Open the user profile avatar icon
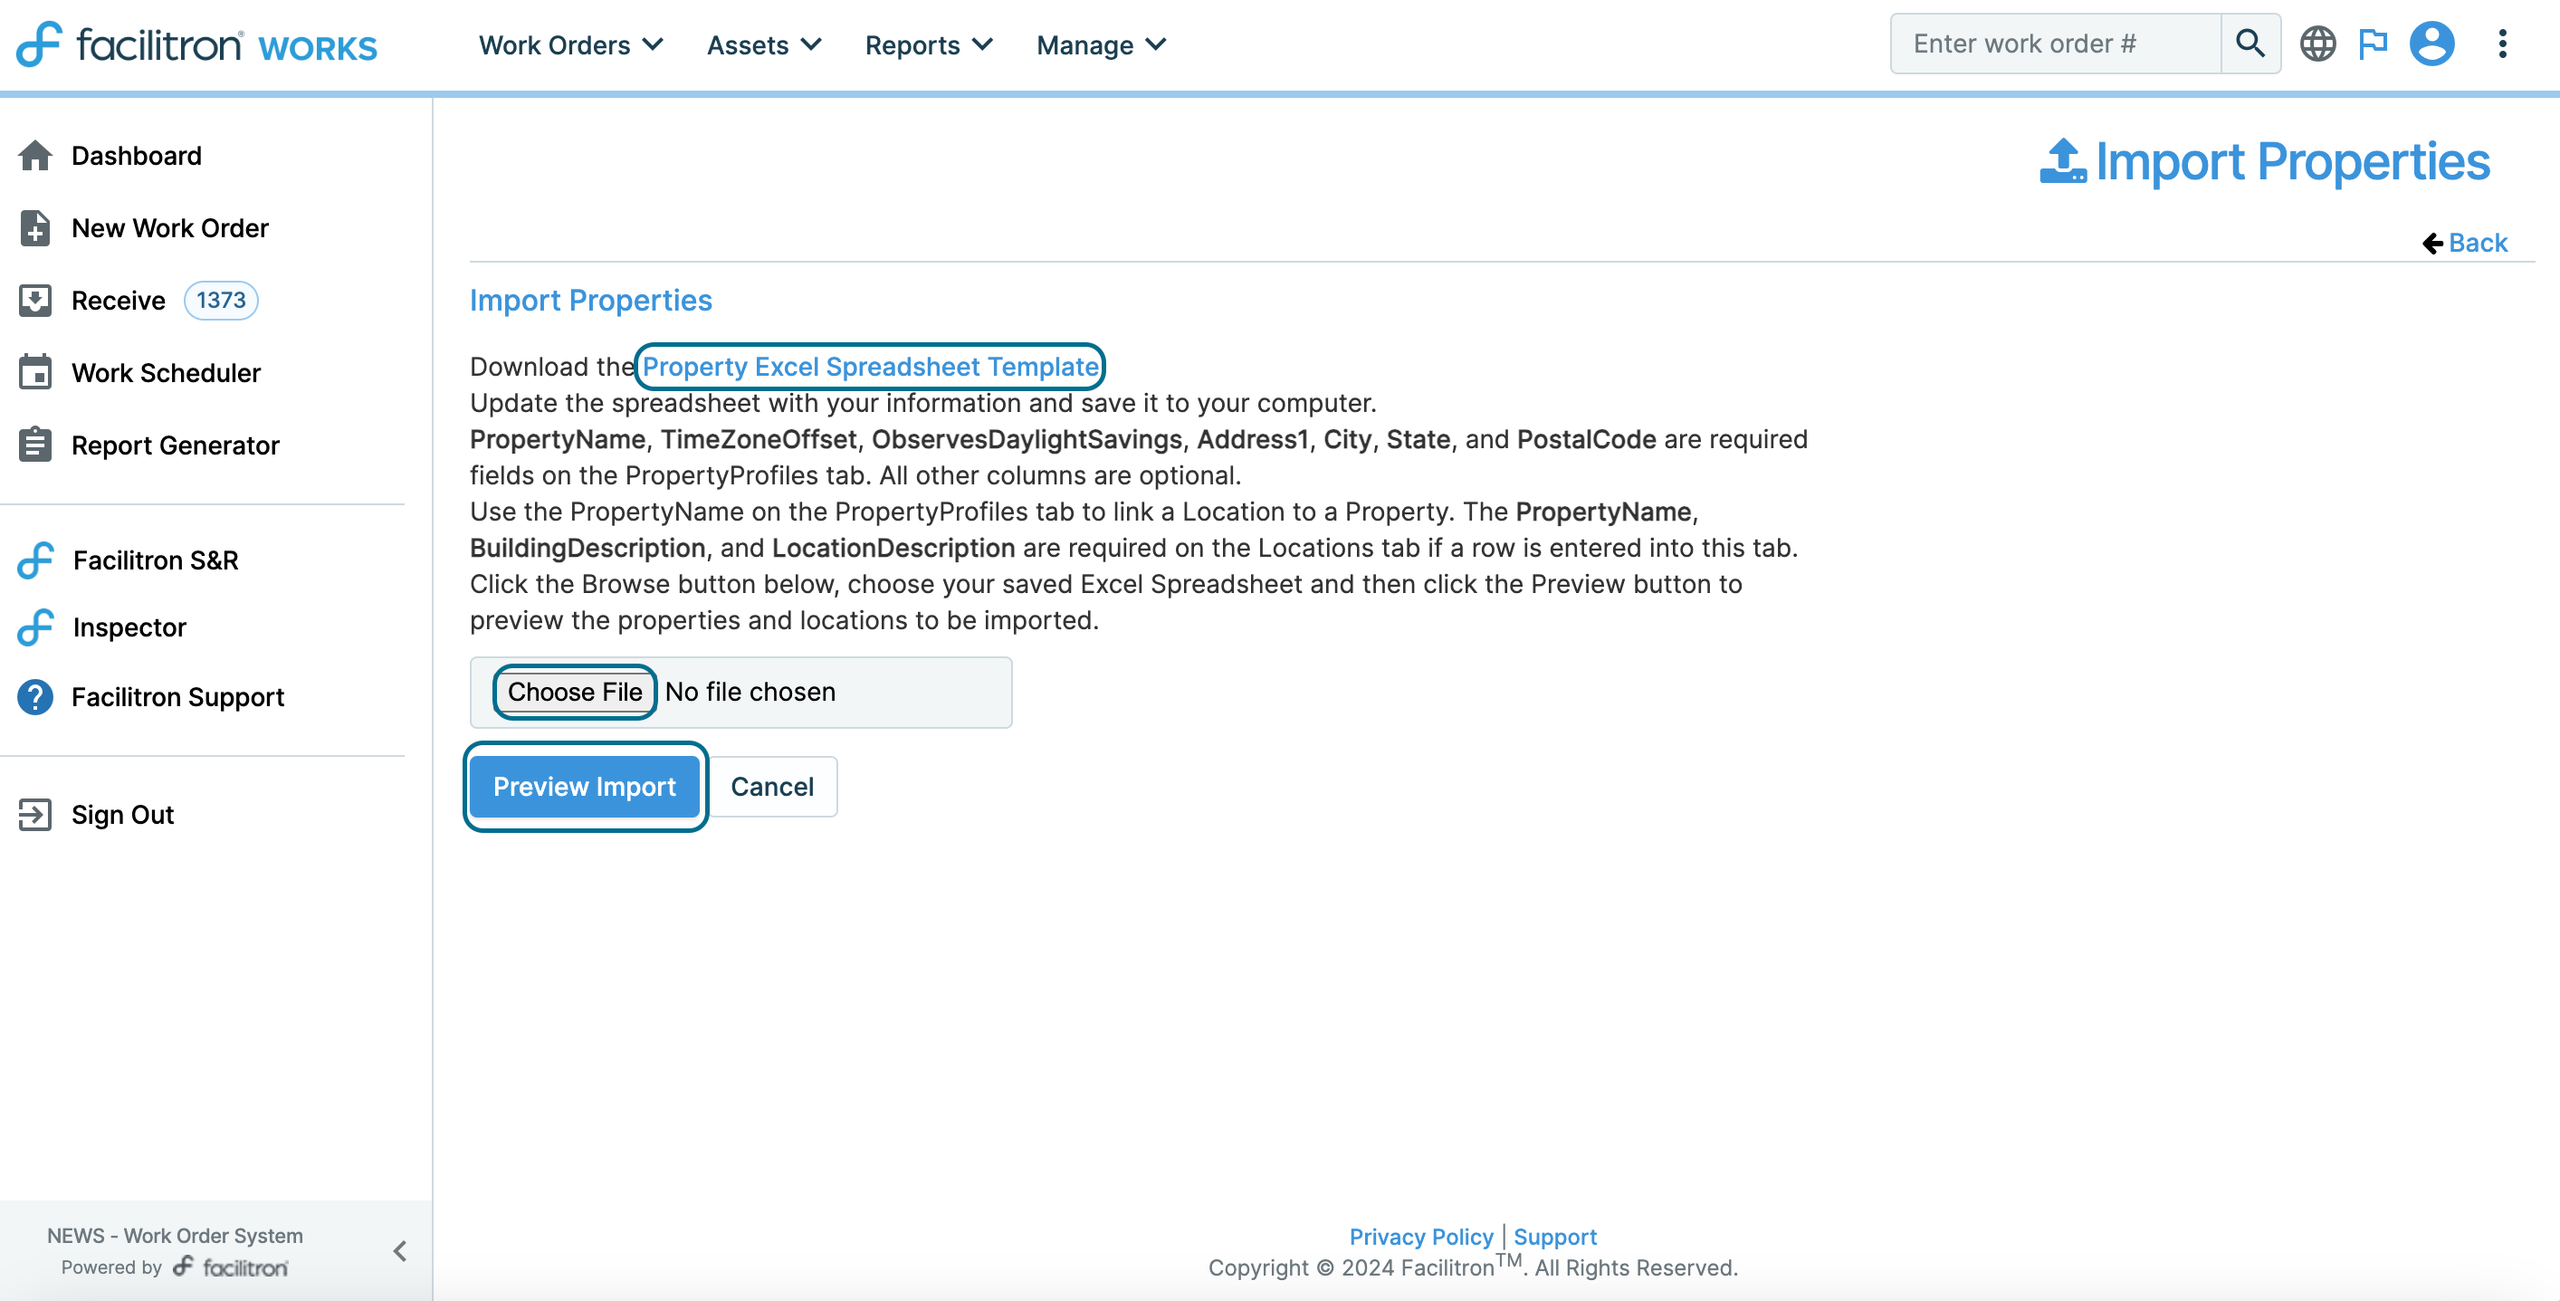2560x1301 pixels. tap(2432, 44)
